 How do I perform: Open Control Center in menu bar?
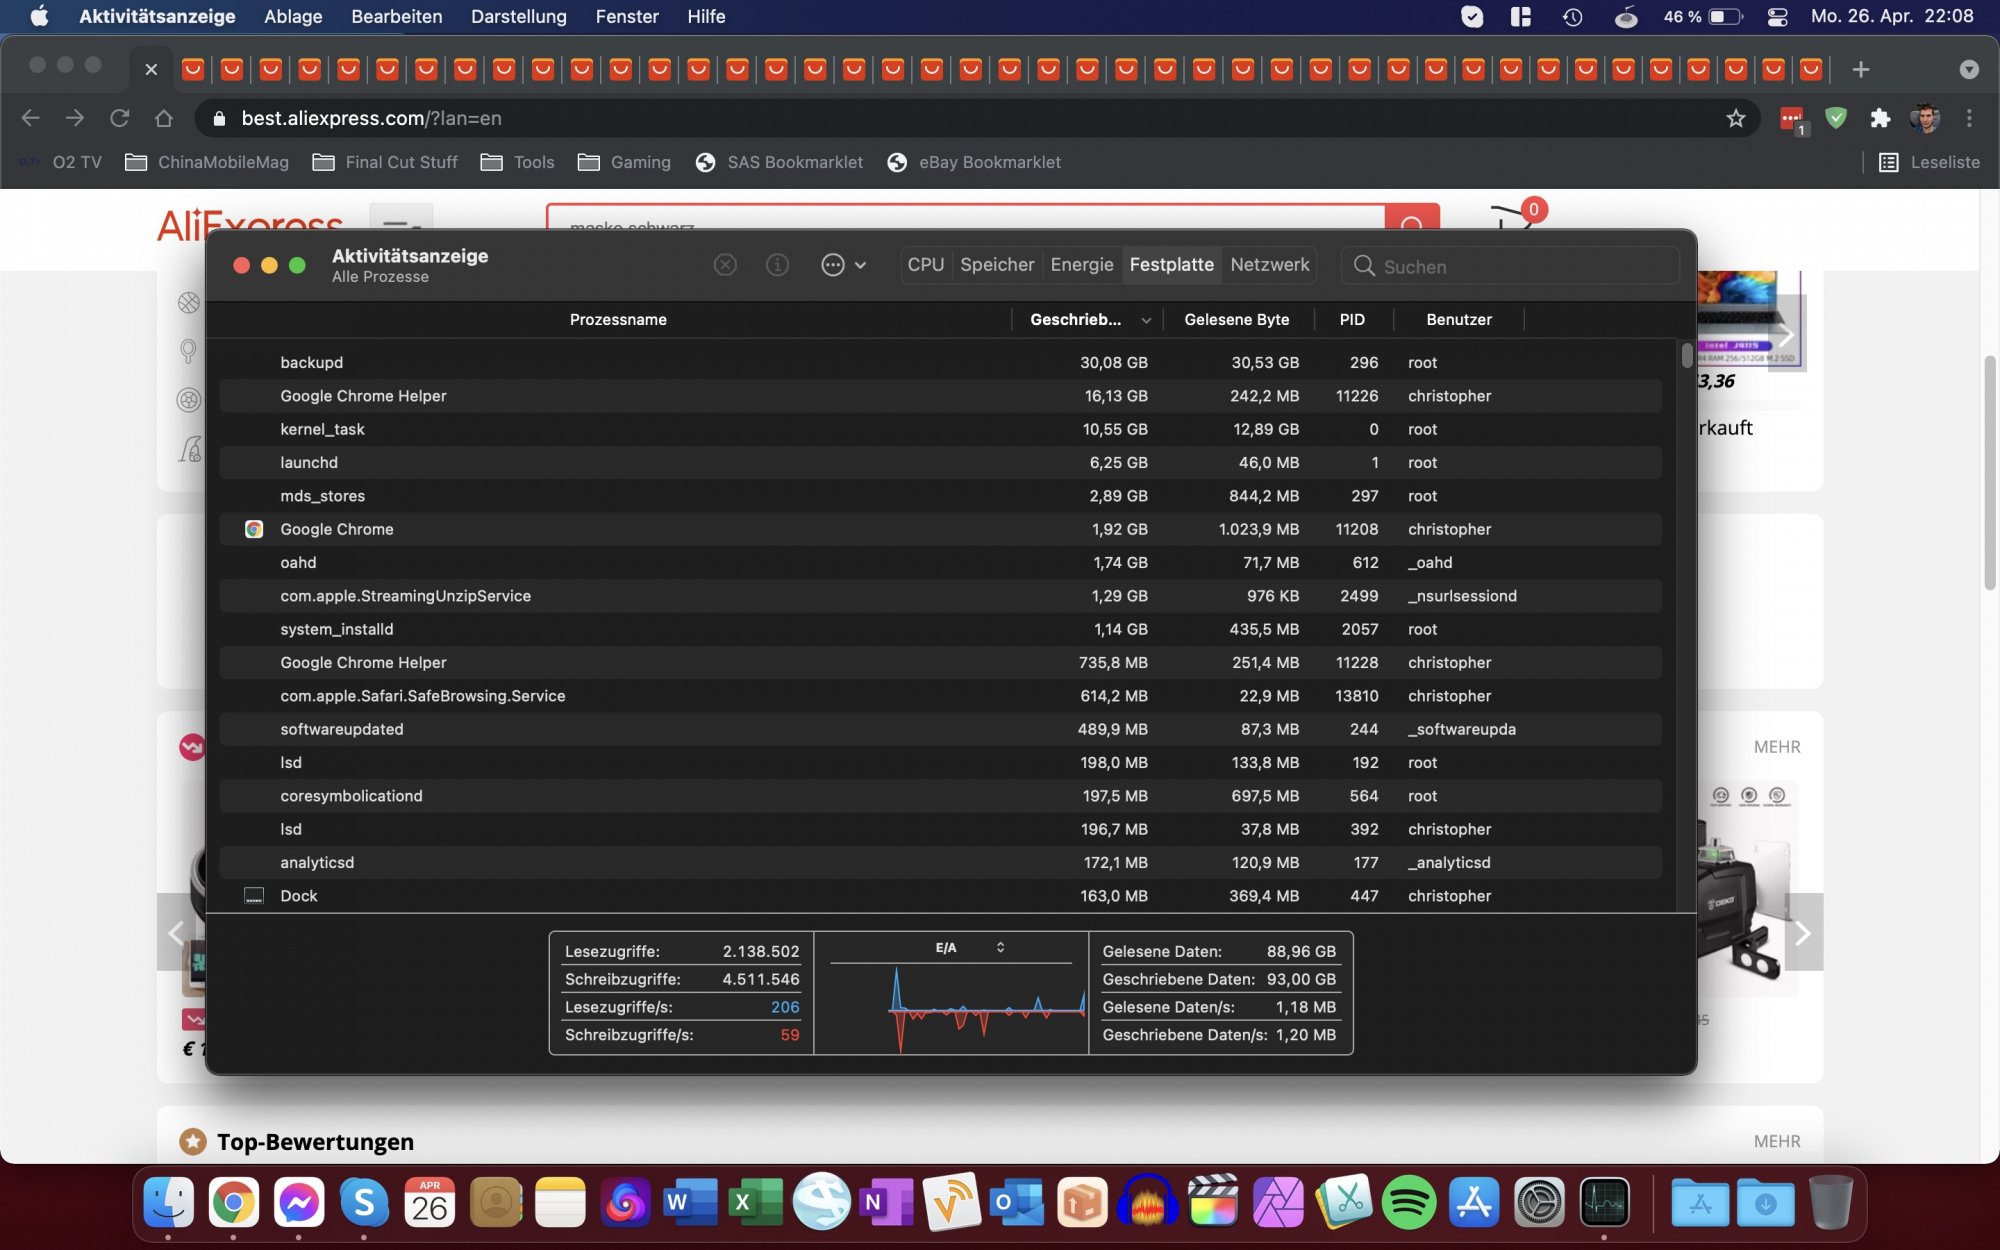(1777, 16)
